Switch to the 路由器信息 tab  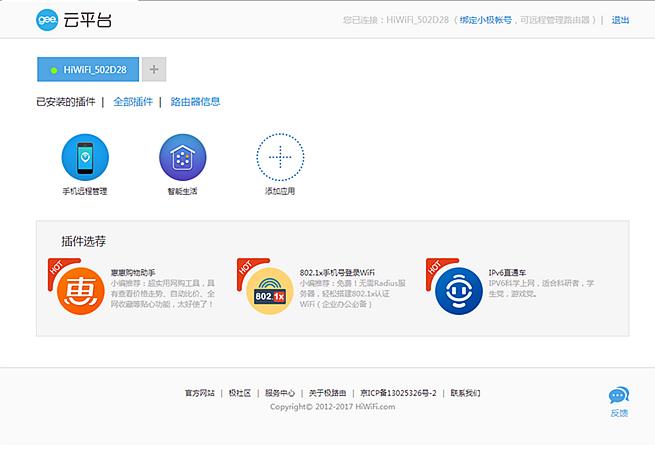tap(195, 101)
